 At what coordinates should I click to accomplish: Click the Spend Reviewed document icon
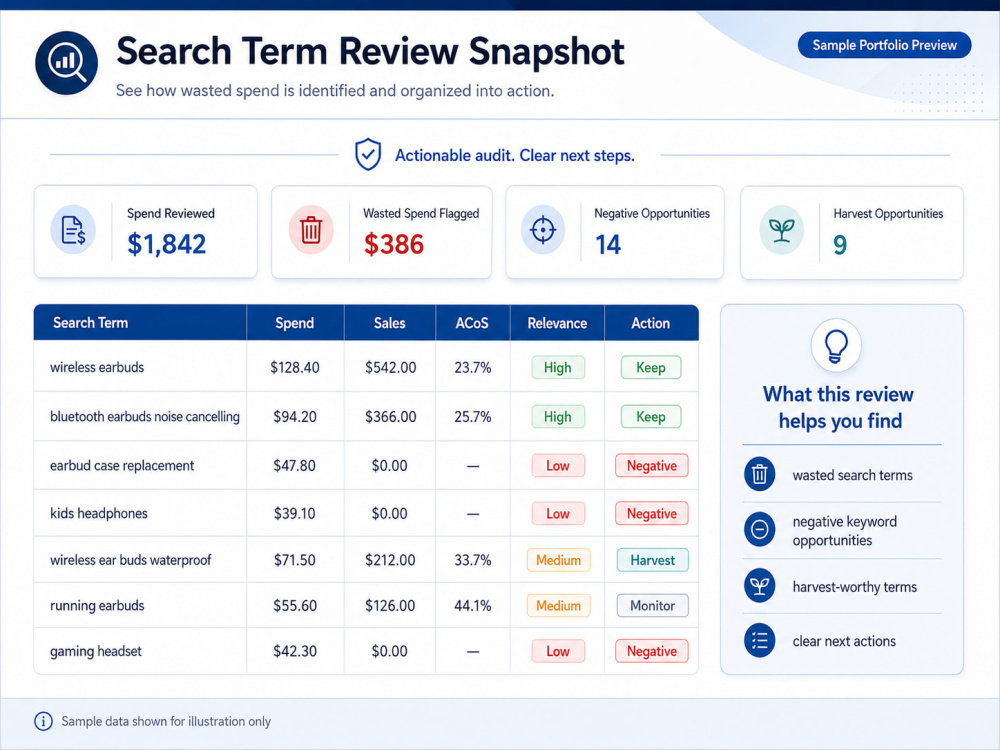click(x=73, y=230)
